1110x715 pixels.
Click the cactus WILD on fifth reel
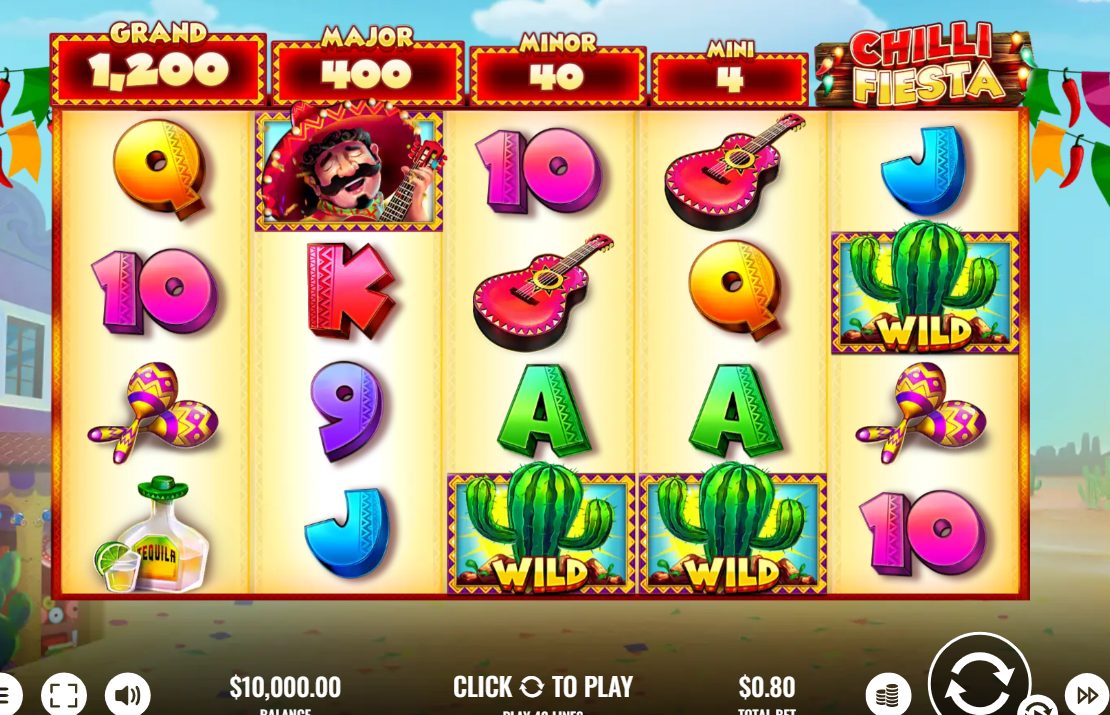coord(925,290)
